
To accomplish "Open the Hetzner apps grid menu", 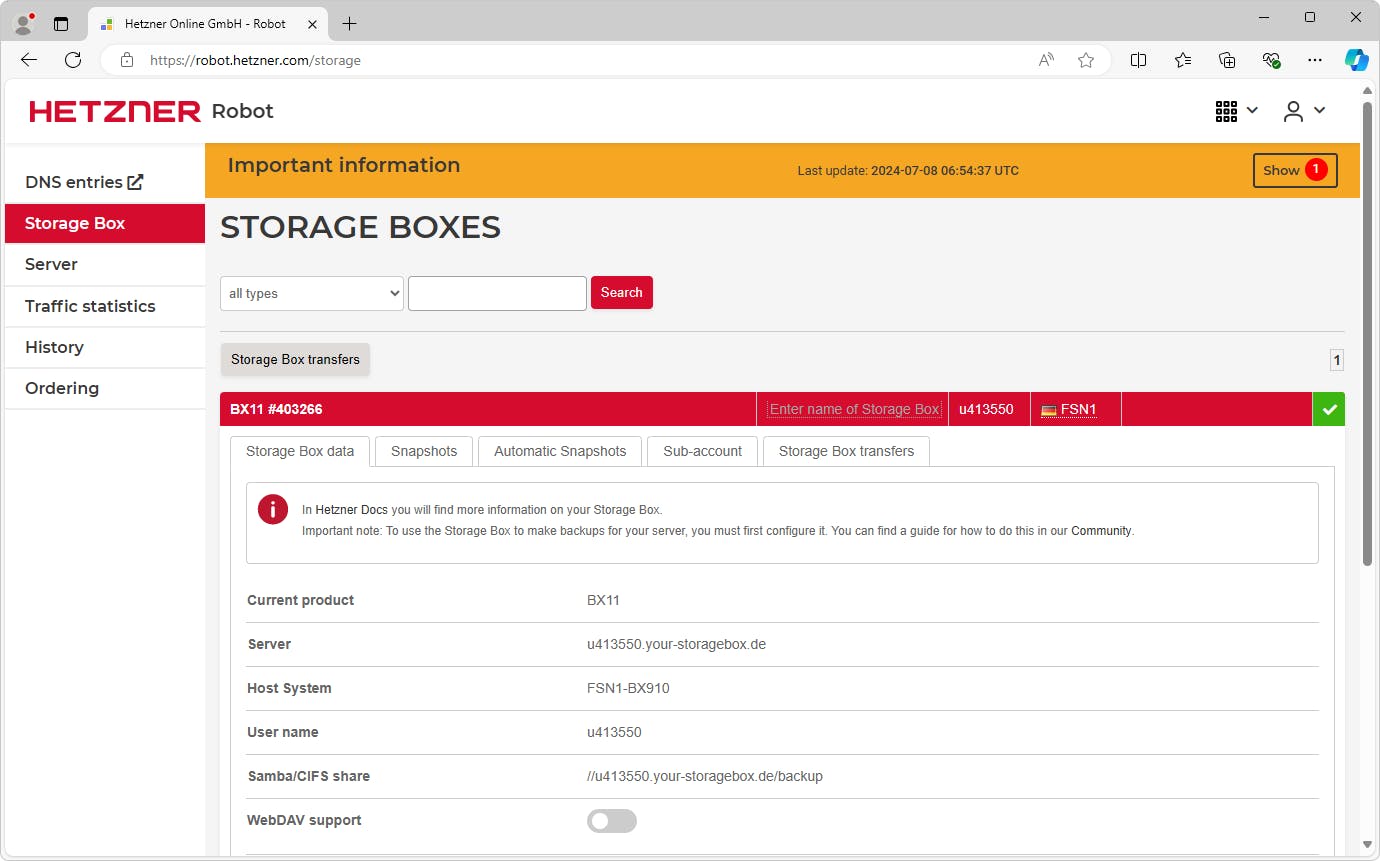I will [1236, 111].
